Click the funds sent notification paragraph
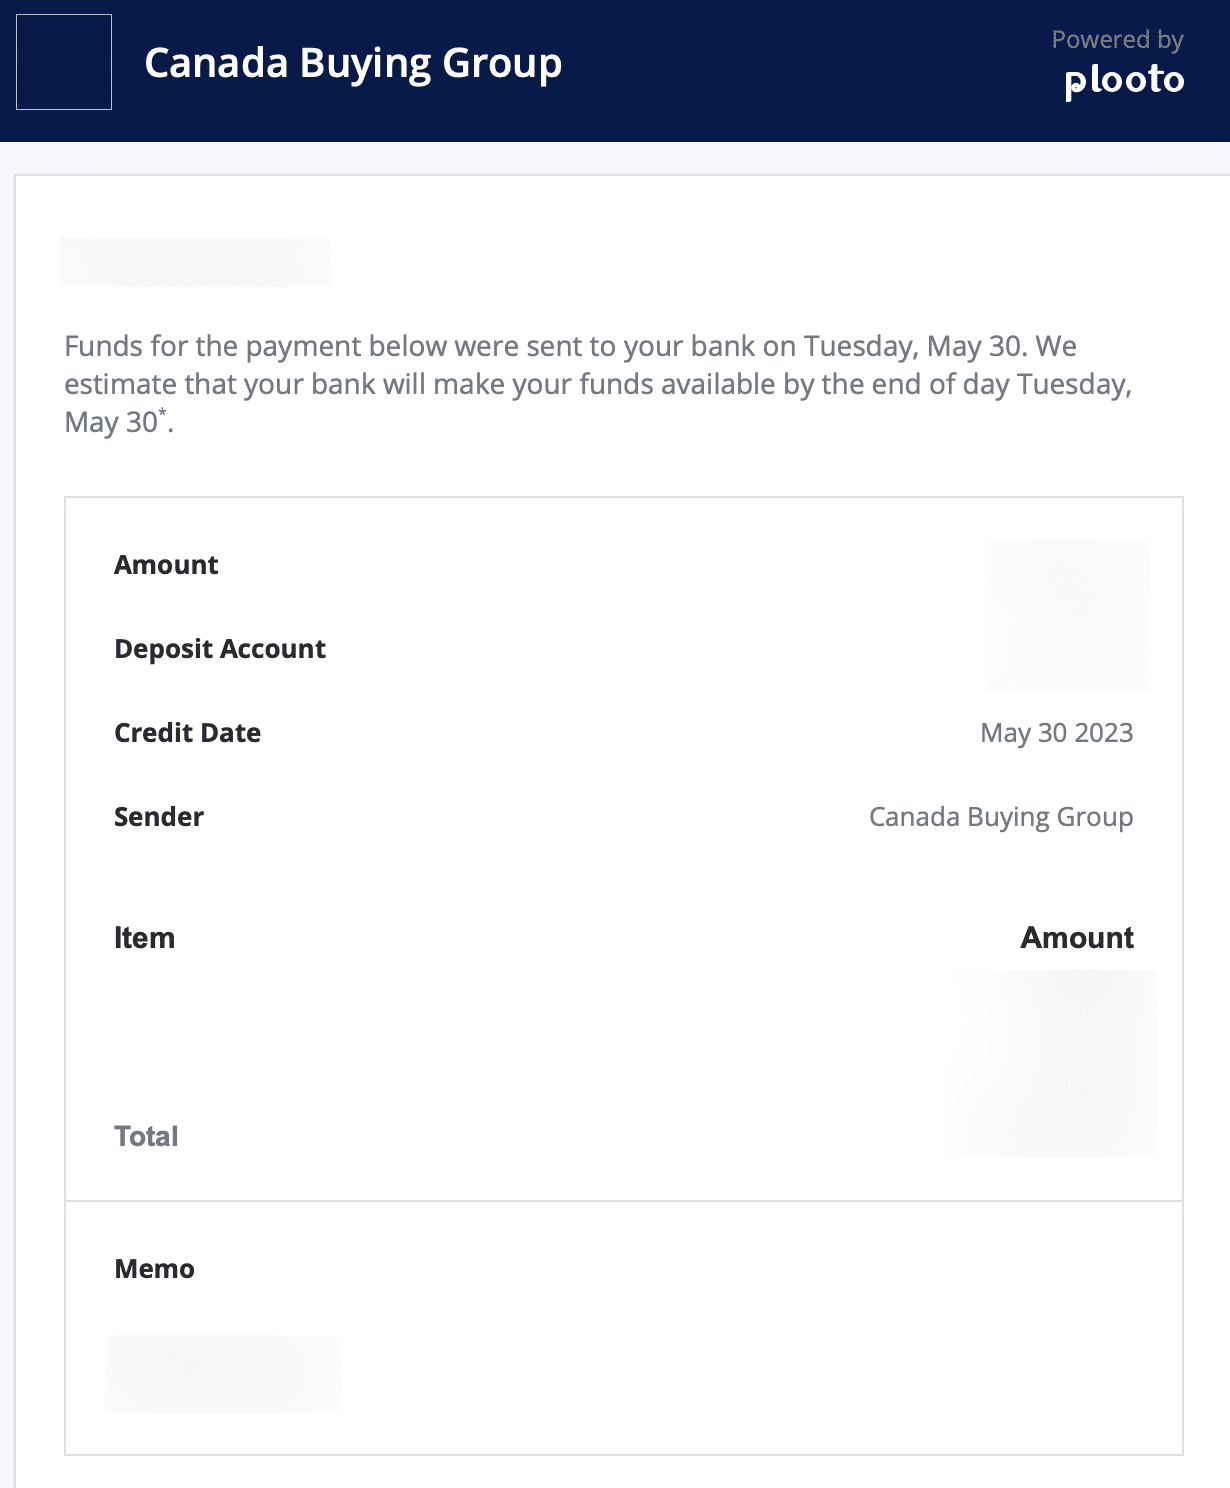1230x1488 pixels. pyautogui.click(x=598, y=384)
